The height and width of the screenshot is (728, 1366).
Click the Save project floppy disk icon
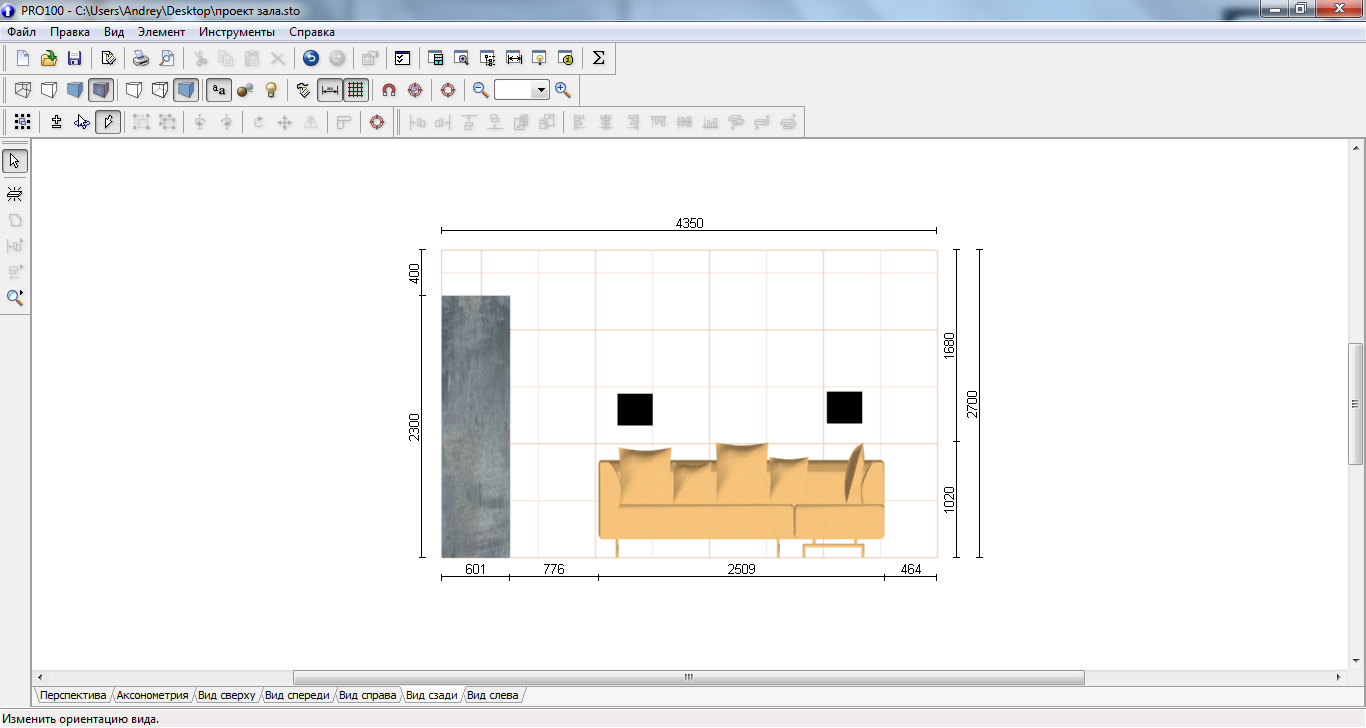point(74,58)
